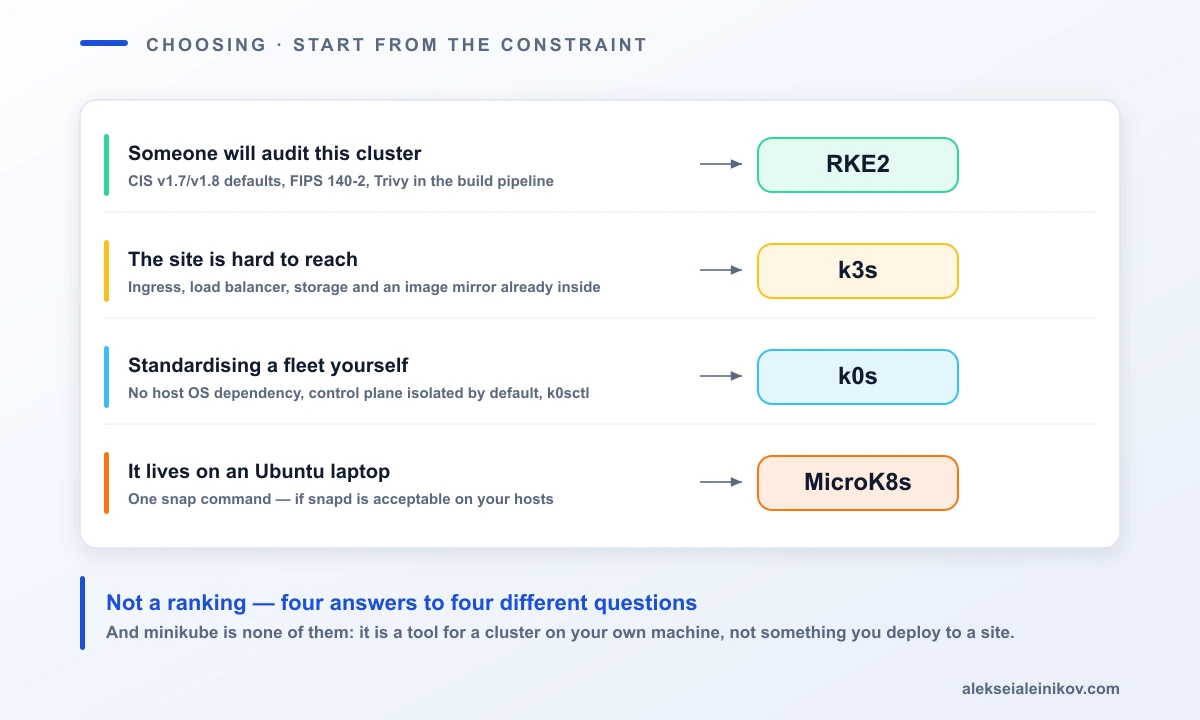The width and height of the screenshot is (1200, 720).
Task: Click the arrow pointing to k3s
Action: tap(721, 270)
